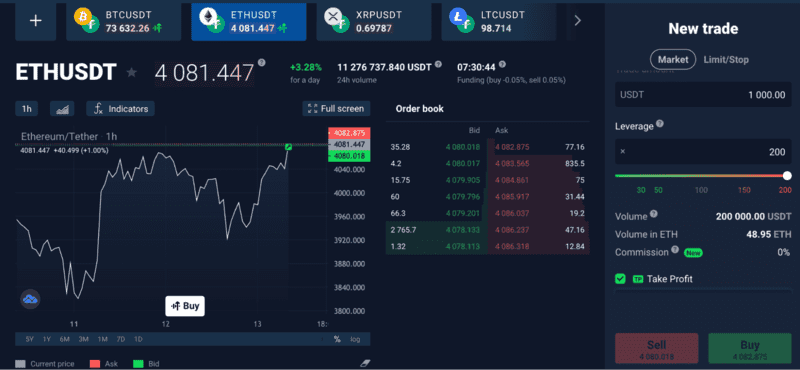Click bid price 4 080.018 in order book
The width and height of the screenshot is (800, 370).
click(x=463, y=147)
